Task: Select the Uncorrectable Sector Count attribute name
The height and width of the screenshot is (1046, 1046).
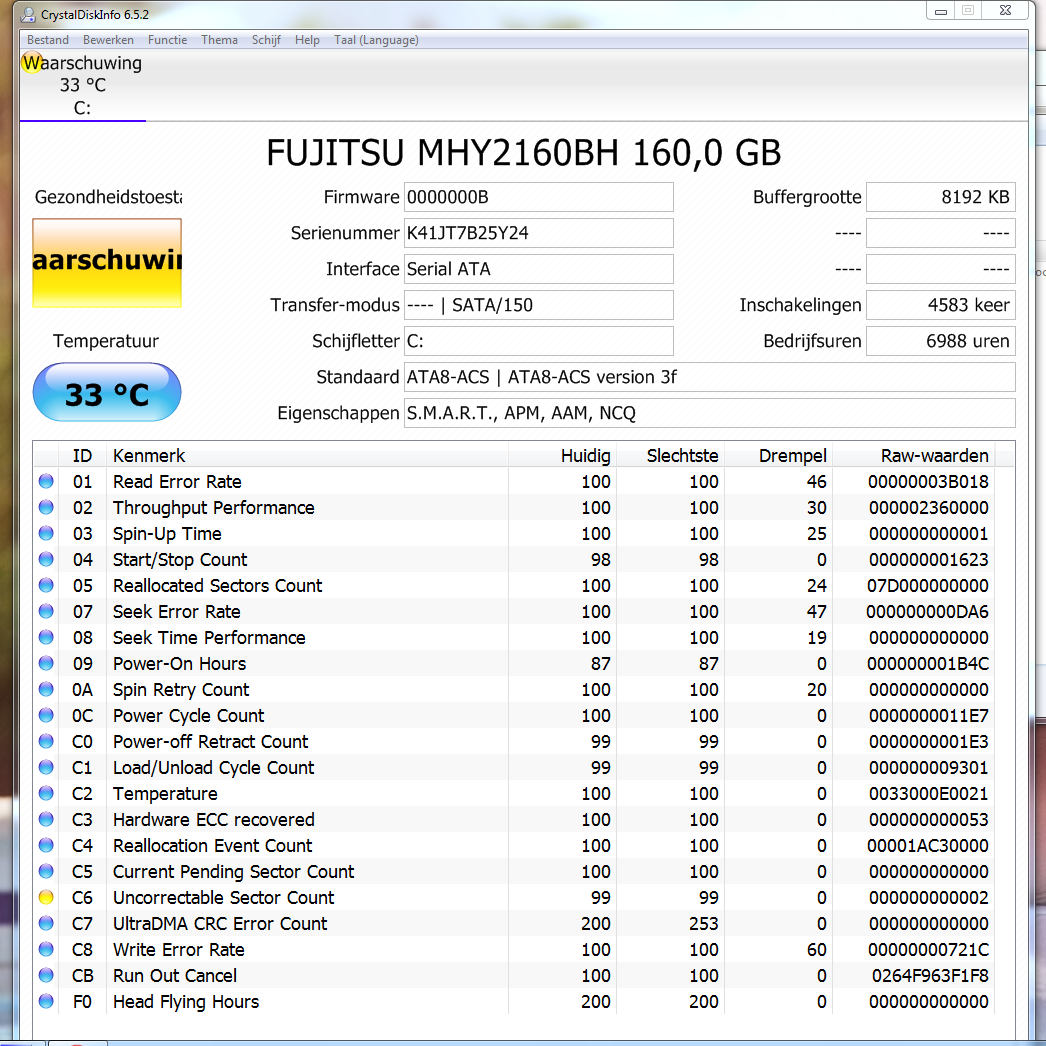Action: coord(223,898)
